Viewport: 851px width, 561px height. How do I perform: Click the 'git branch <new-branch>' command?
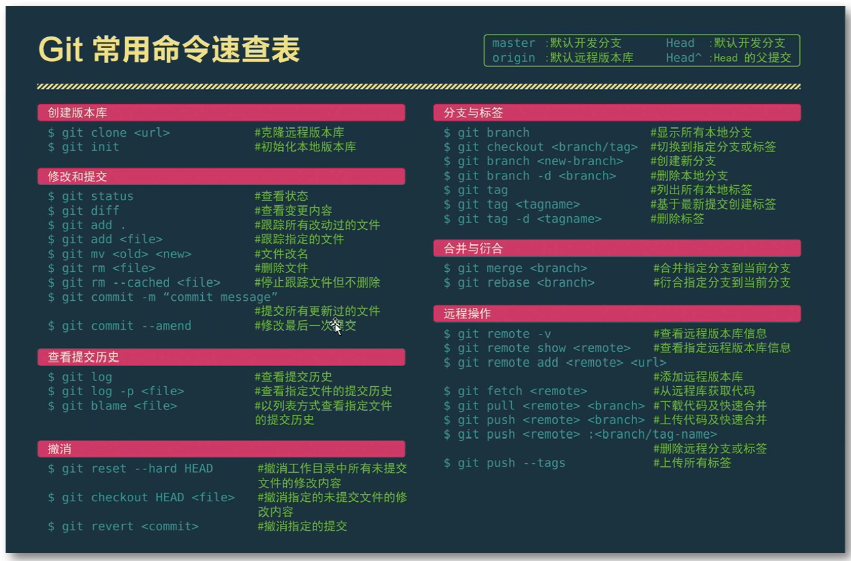(534, 161)
